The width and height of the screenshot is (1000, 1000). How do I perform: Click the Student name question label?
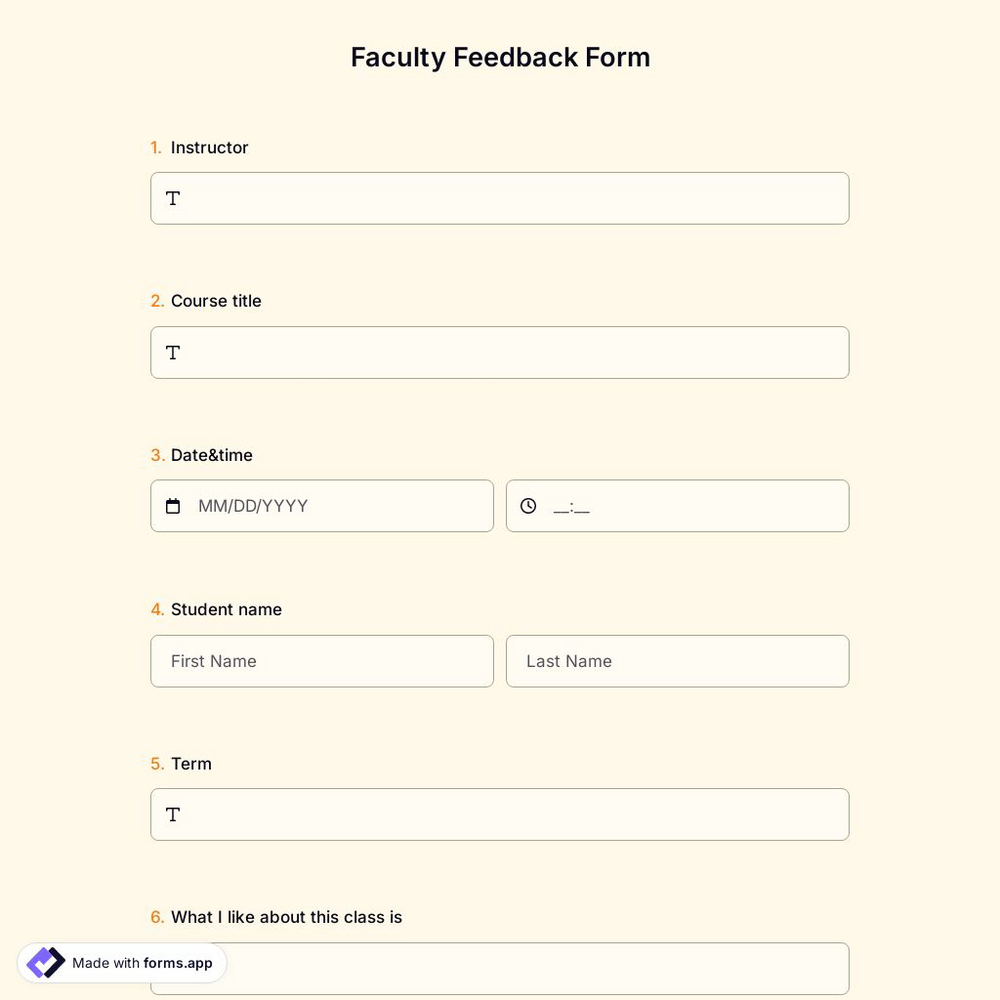click(226, 609)
